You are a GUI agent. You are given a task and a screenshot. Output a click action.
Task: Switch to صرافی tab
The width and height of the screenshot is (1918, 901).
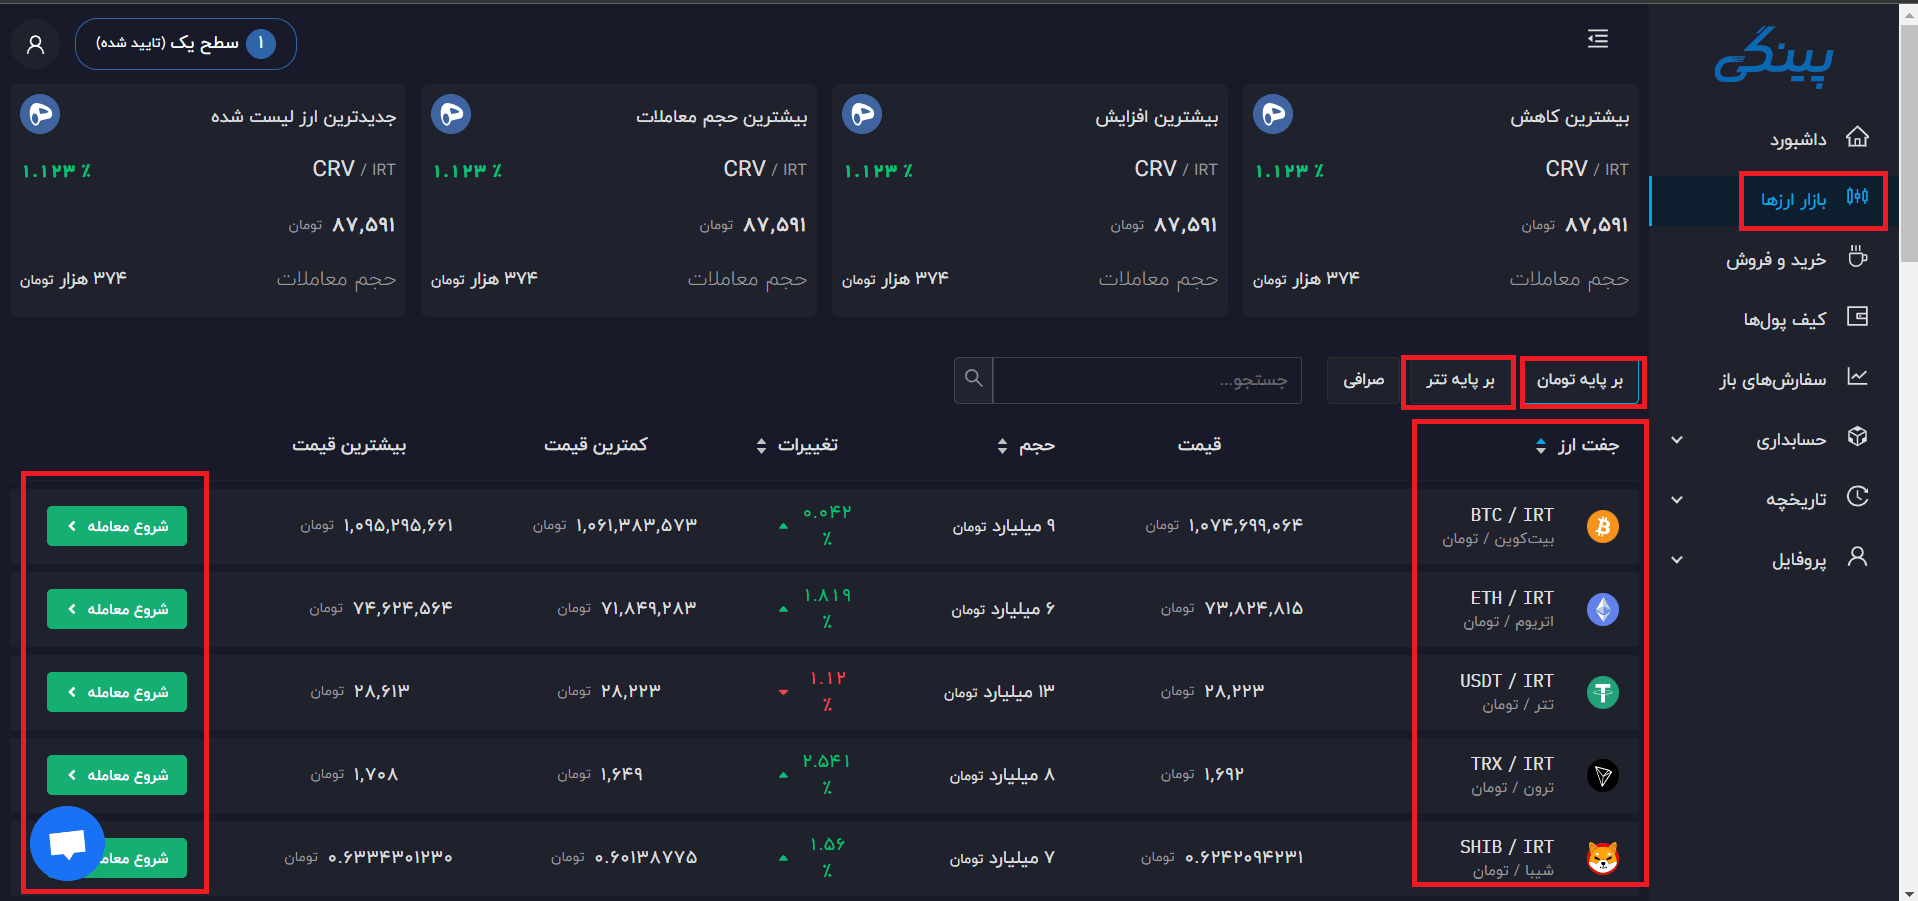tap(1363, 381)
